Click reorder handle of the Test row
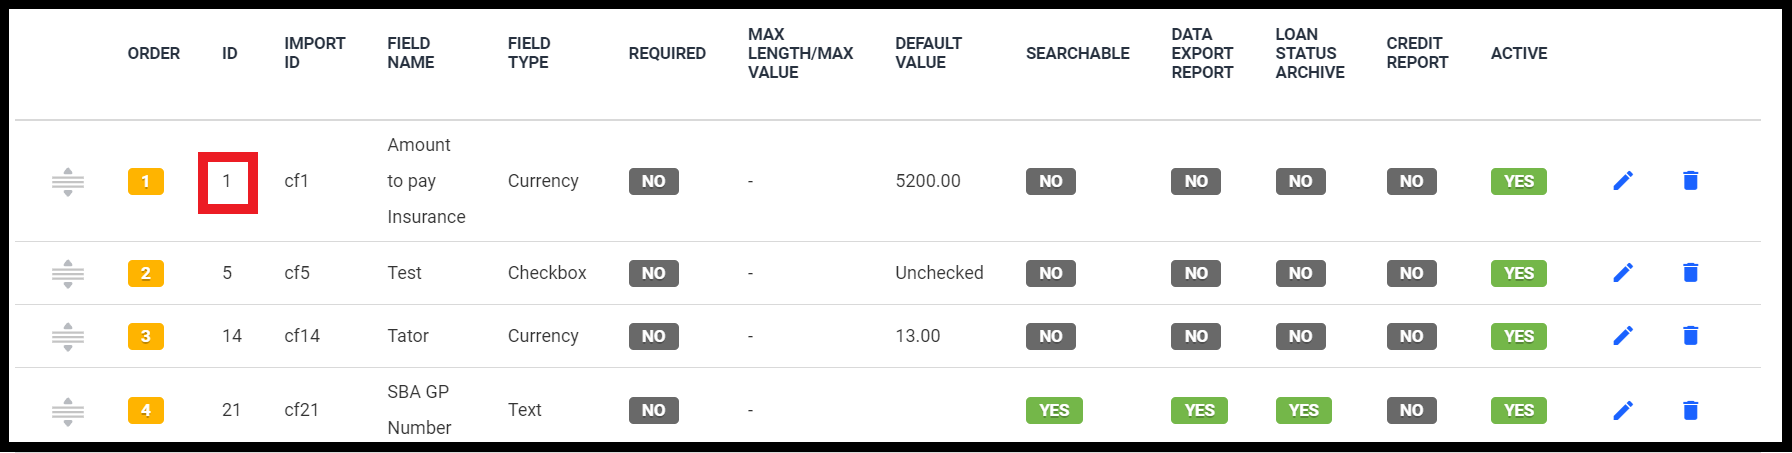The height and width of the screenshot is (453, 1792). pos(68,273)
